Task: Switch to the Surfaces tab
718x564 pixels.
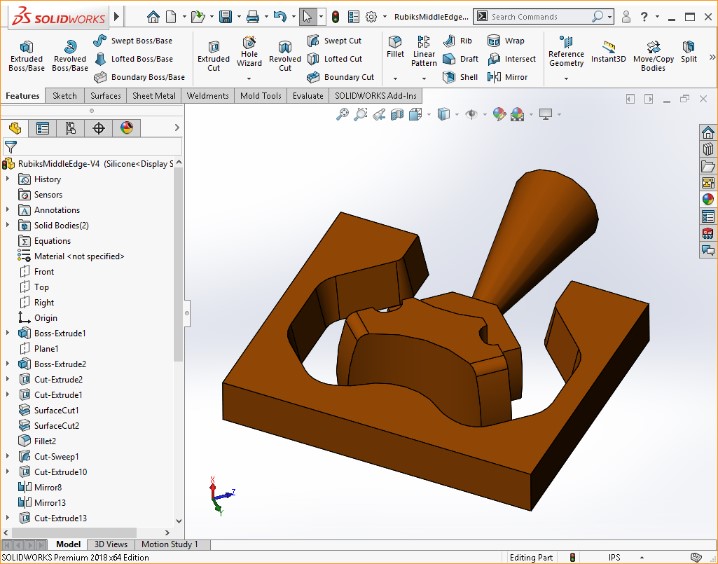Action: click(105, 96)
